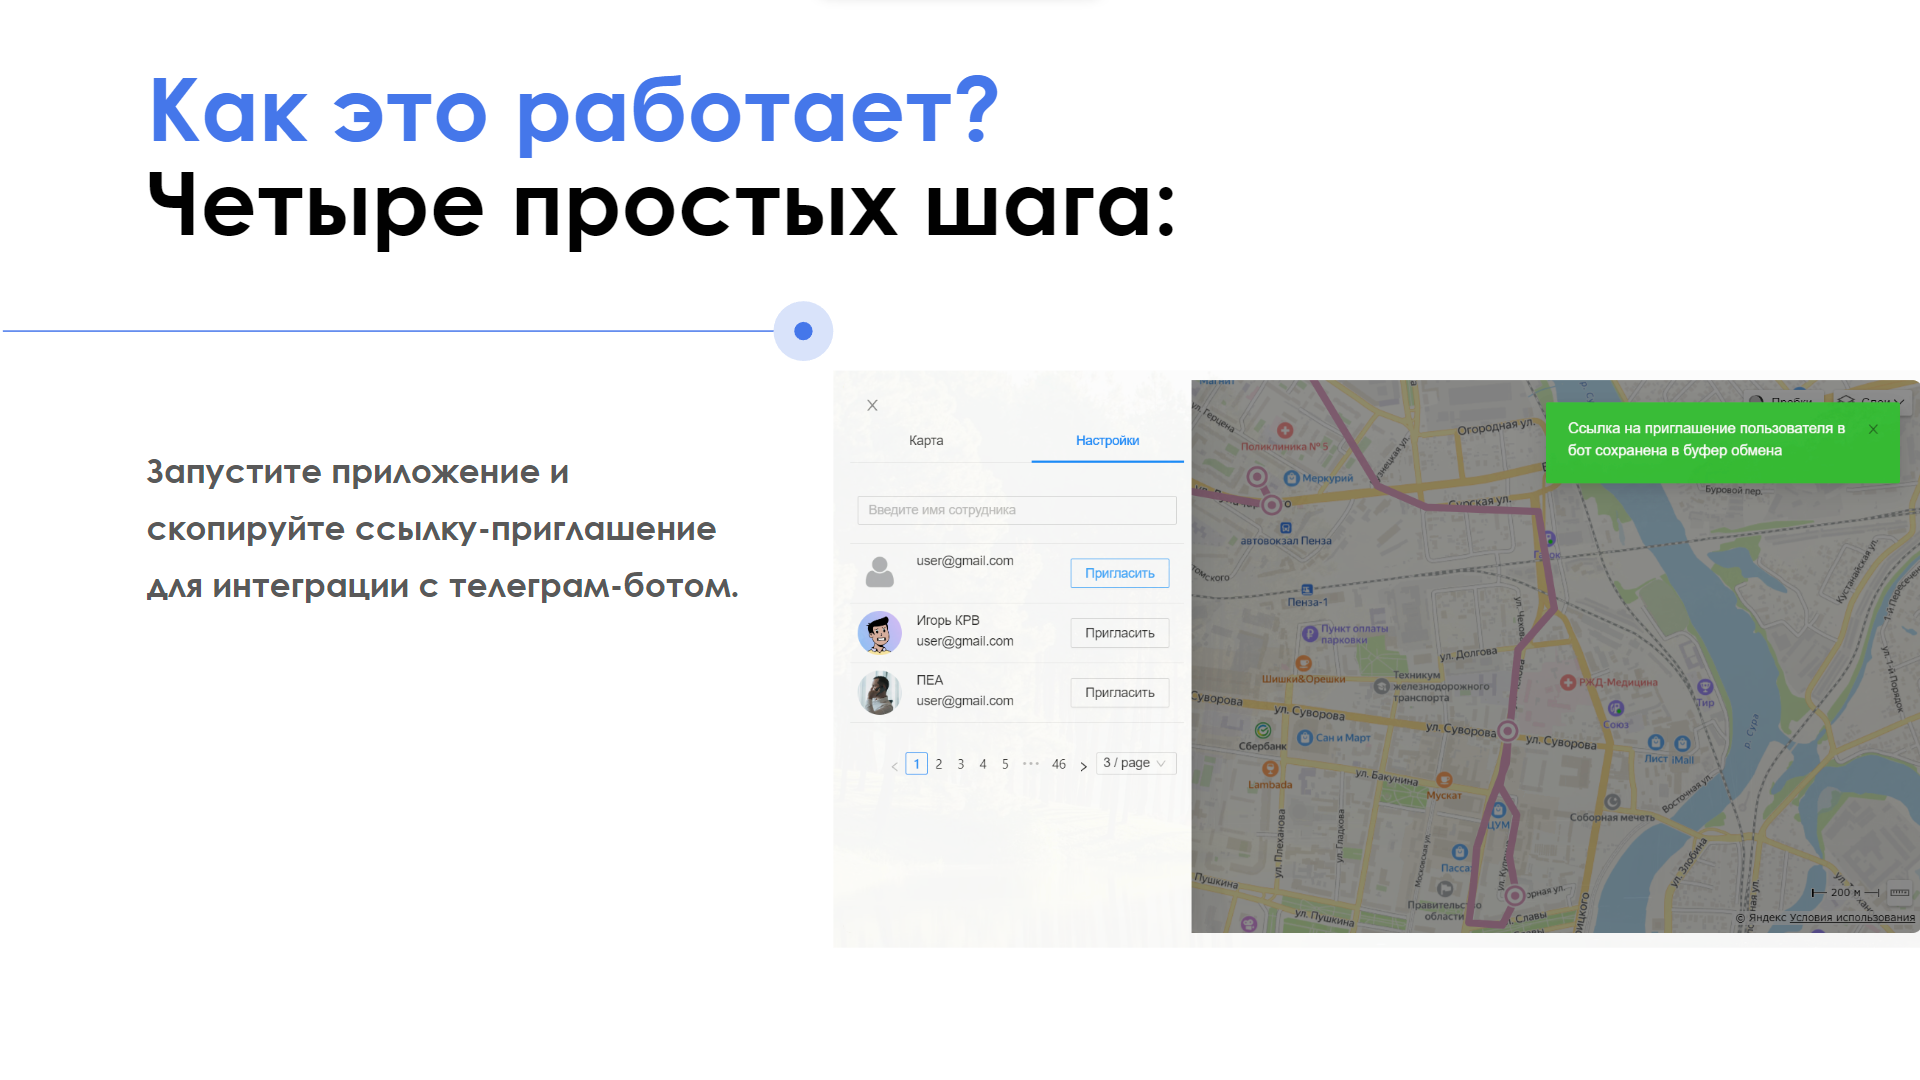
Task: Select page 2 in pagination
Action: (939, 764)
